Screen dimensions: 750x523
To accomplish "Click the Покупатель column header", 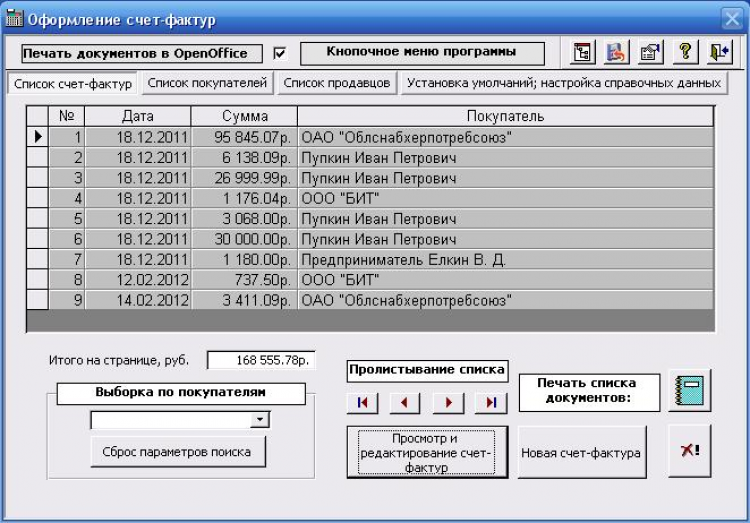I will click(506, 116).
